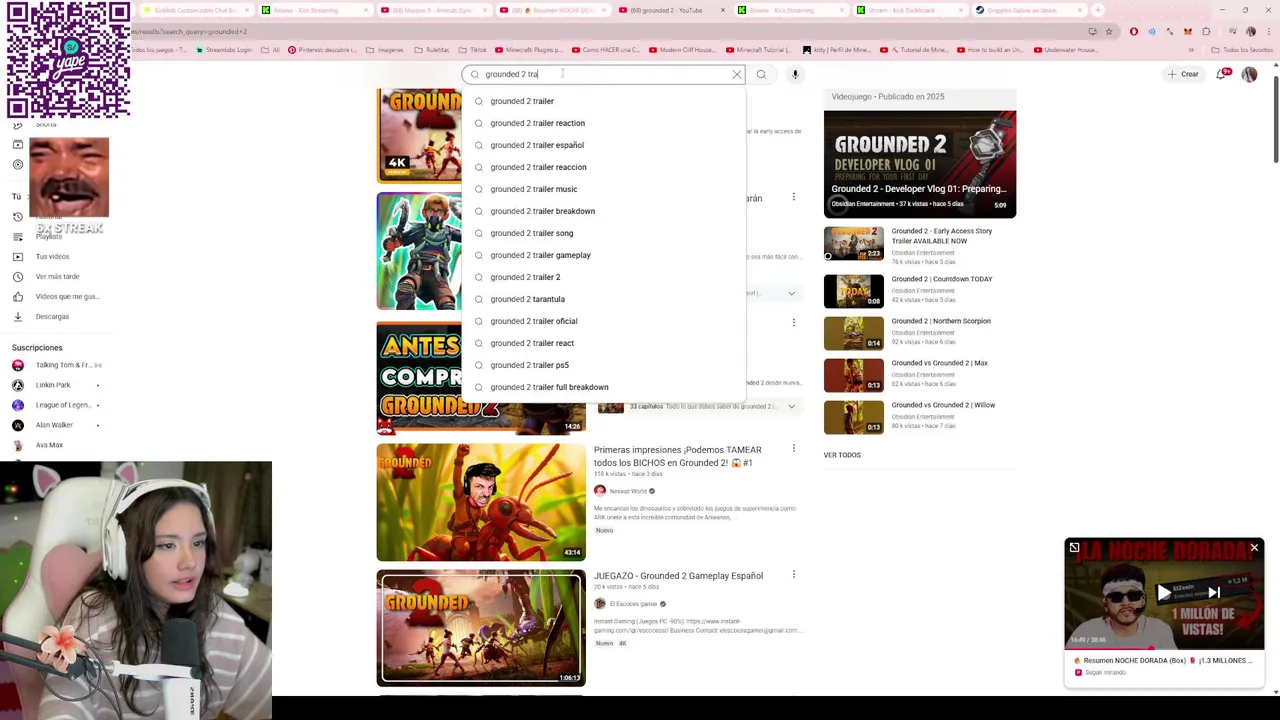The width and height of the screenshot is (1280, 720).
Task: Open options menu for Primeras impresiones video
Action: [x=794, y=448]
